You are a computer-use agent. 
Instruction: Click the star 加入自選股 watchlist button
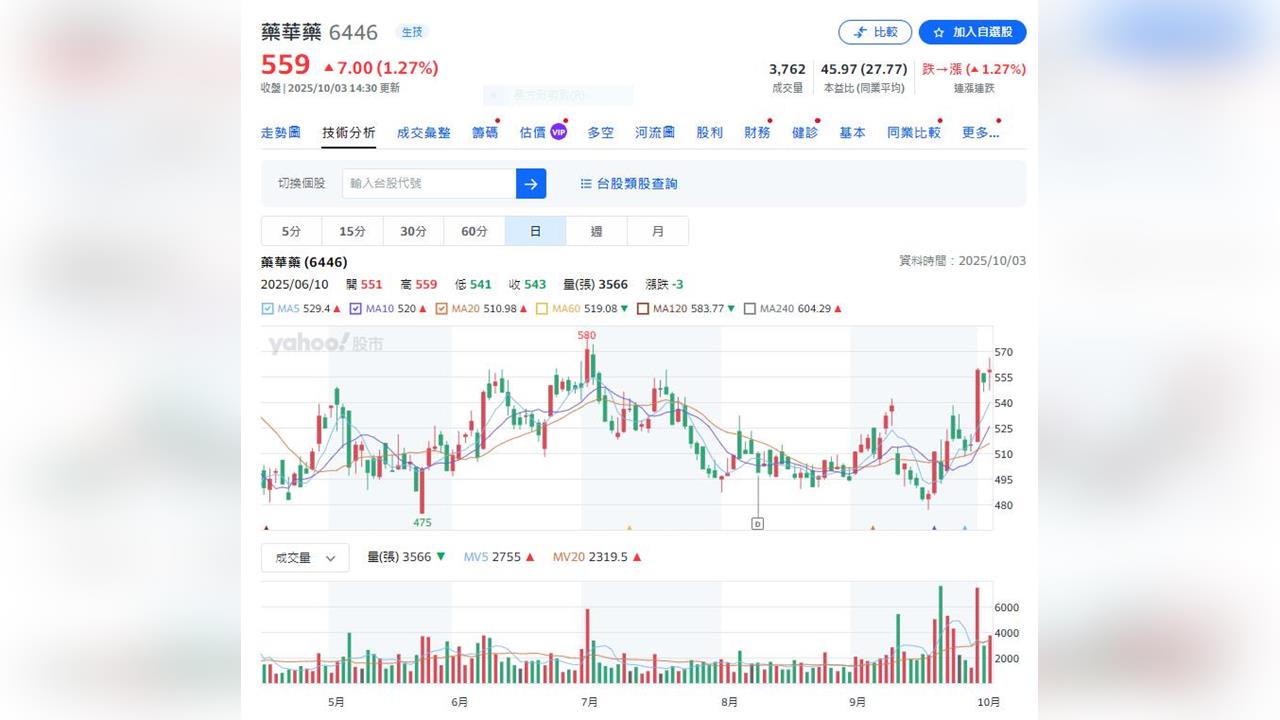972,33
